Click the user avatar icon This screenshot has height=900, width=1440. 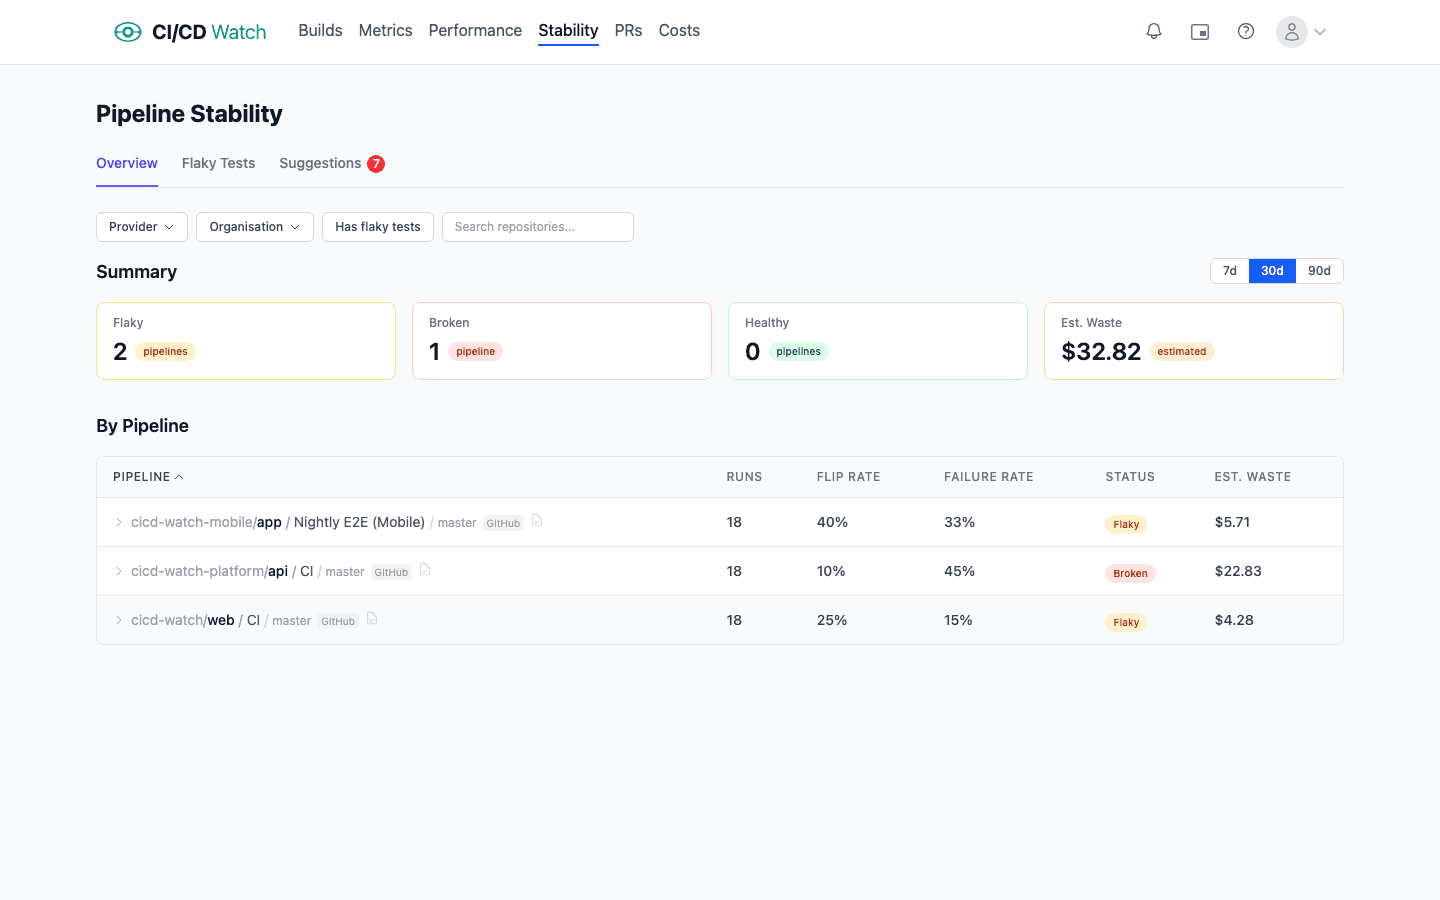[1292, 32]
